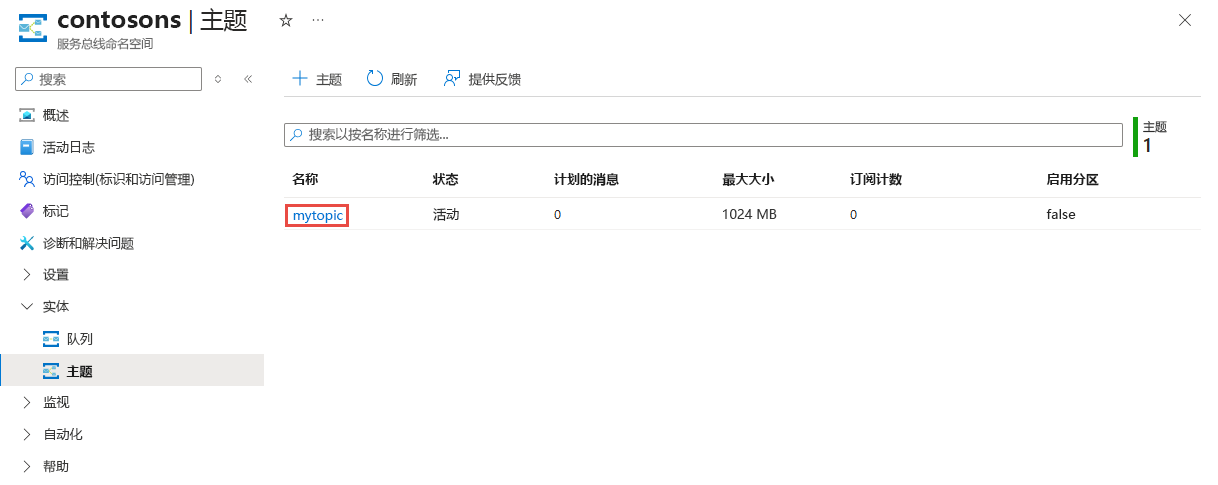Image resolution: width=1218 pixels, height=485 pixels.
Task: Favorite the page with the star icon
Action: click(286, 20)
